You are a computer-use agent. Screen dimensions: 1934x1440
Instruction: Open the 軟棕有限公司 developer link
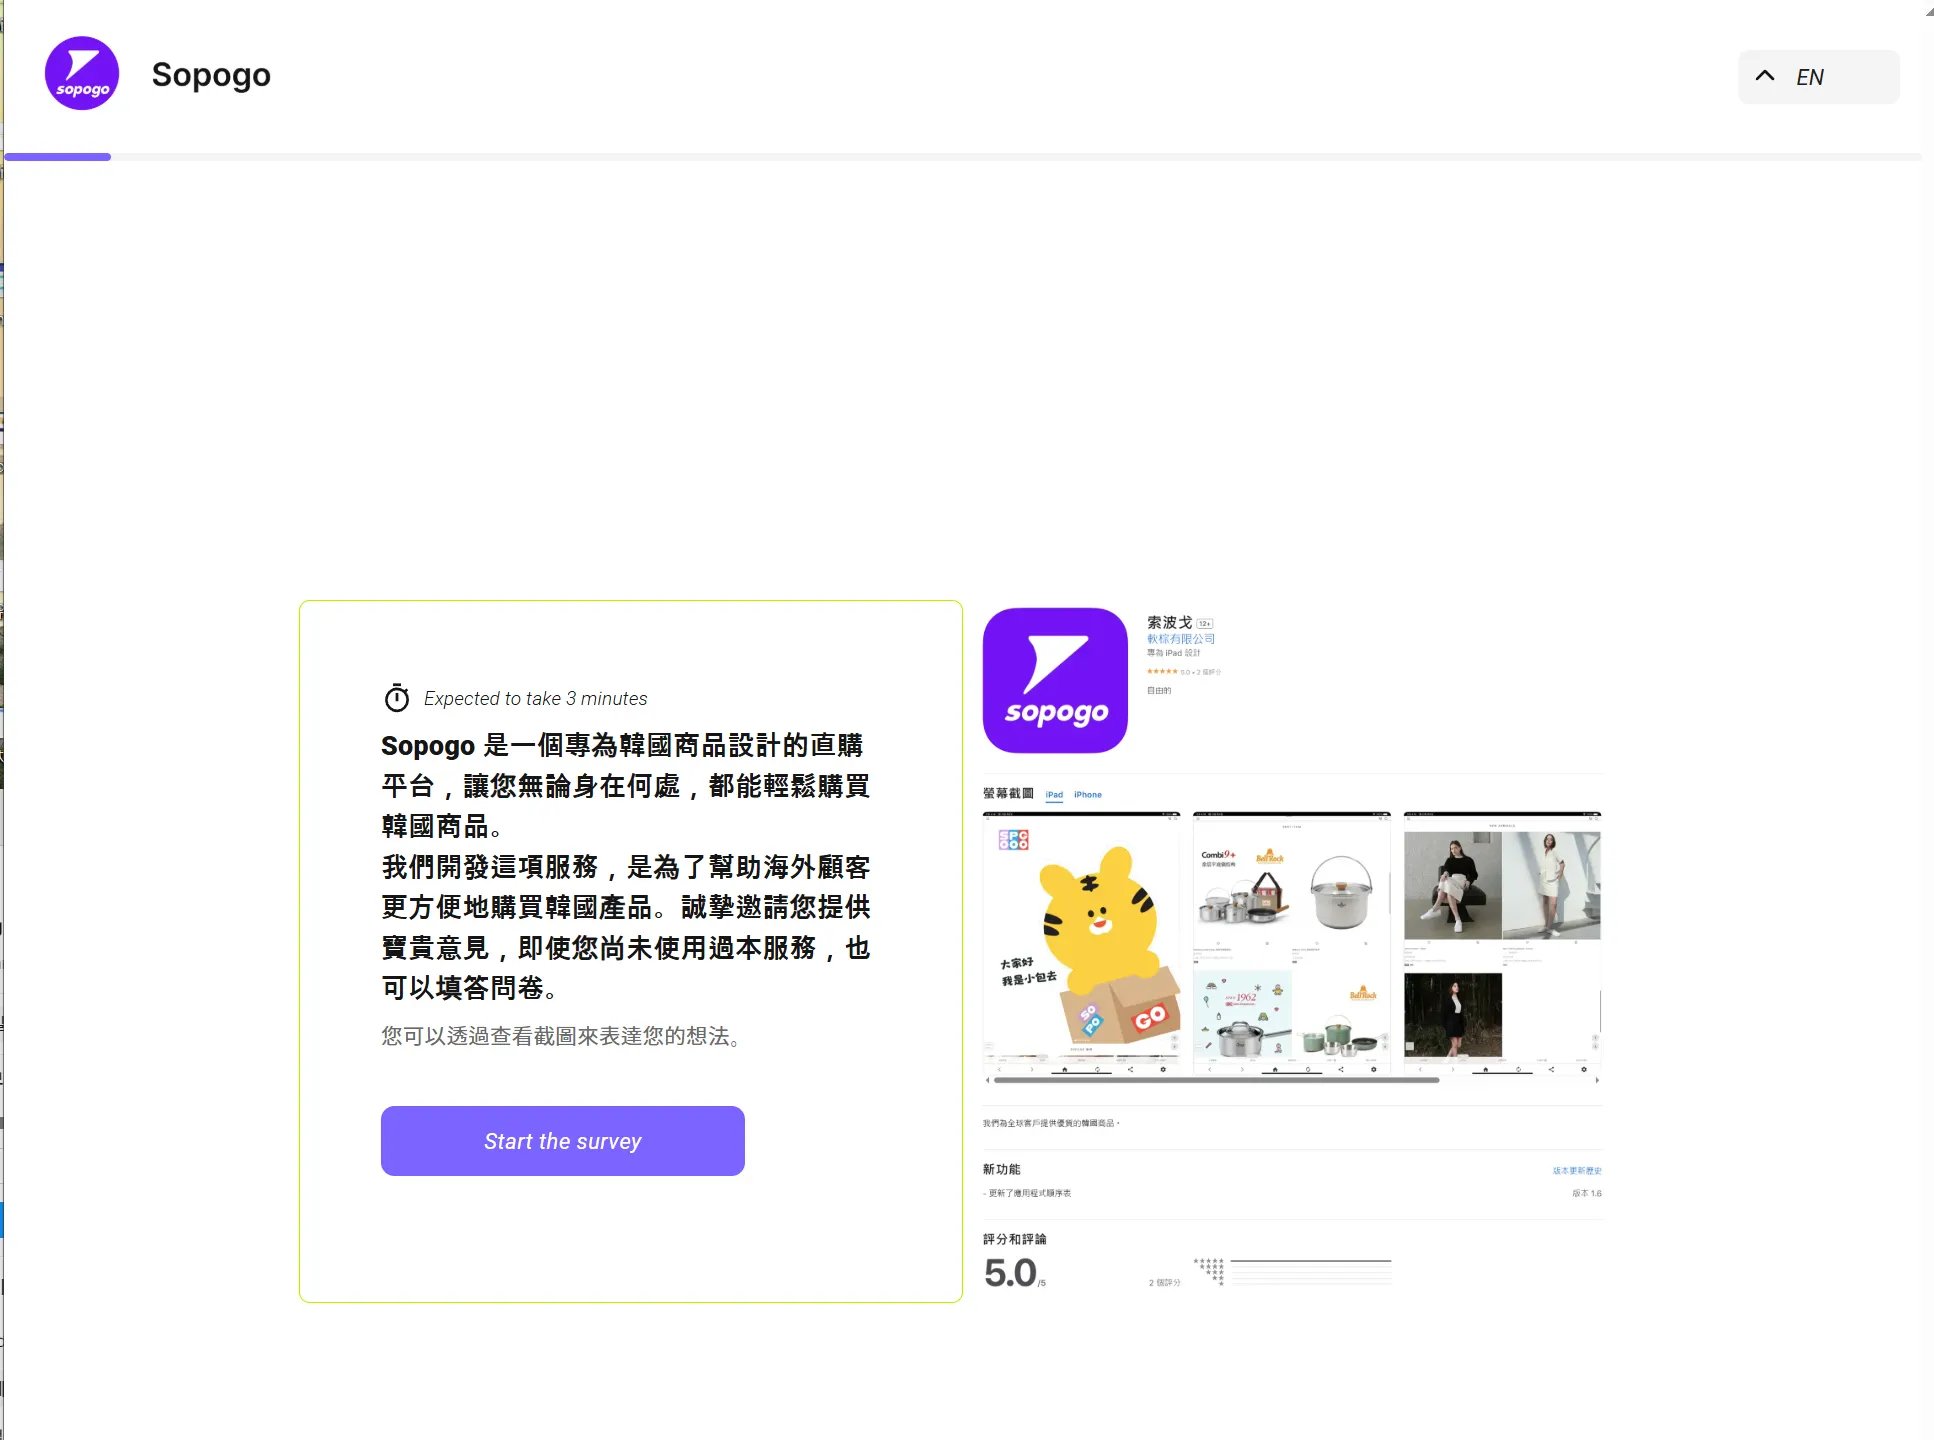click(x=1180, y=639)
